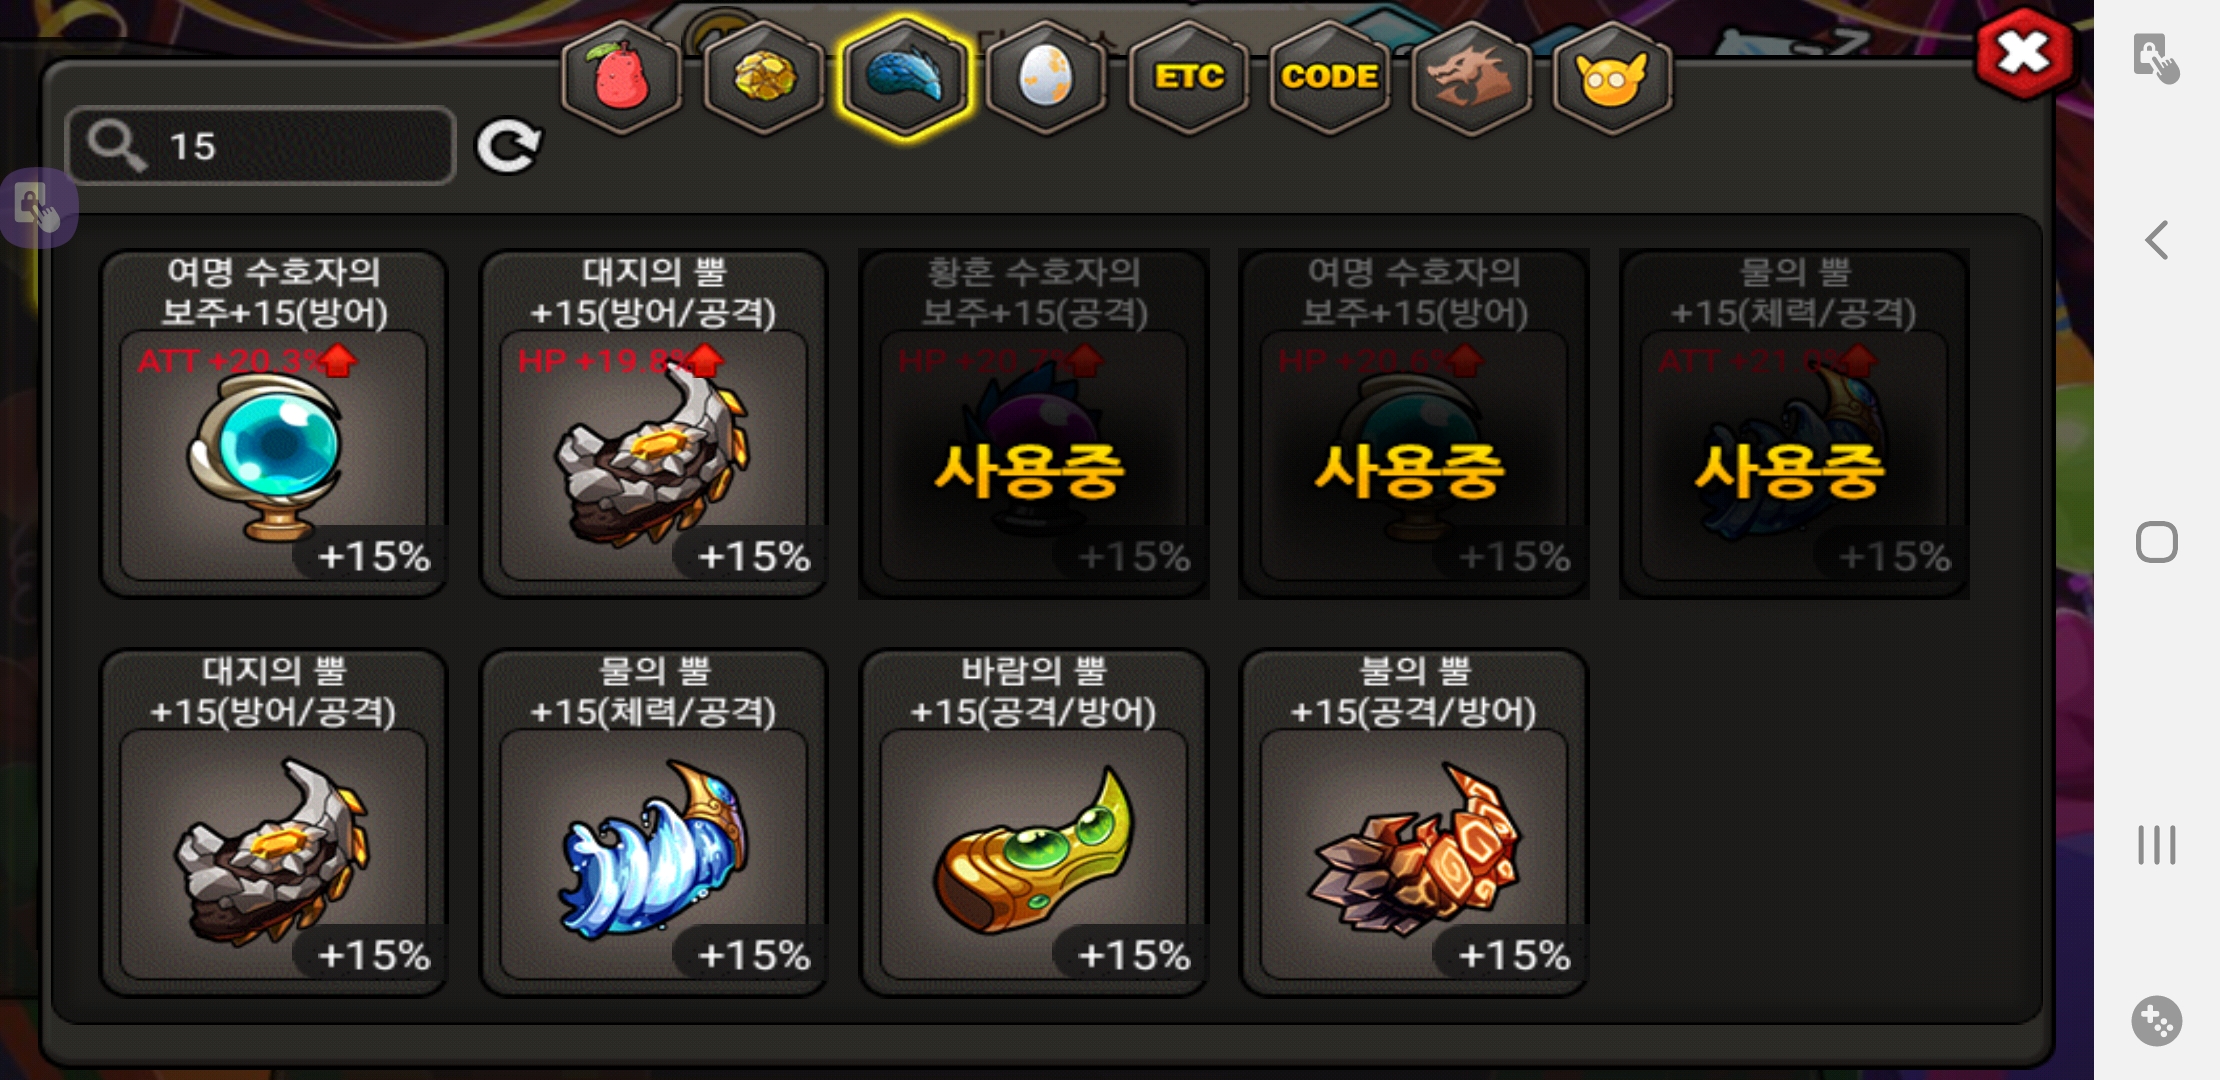Focus the search field containing 15
This screenshot has height=1080, width=2220.
tap(261, 146)
